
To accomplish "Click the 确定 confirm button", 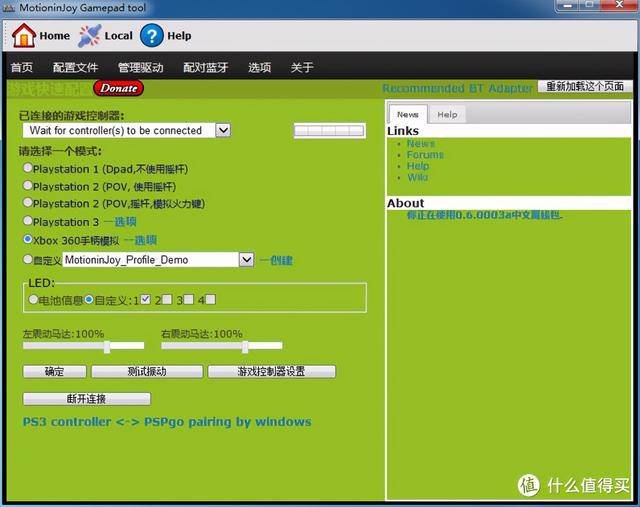I will coord(54,371).
